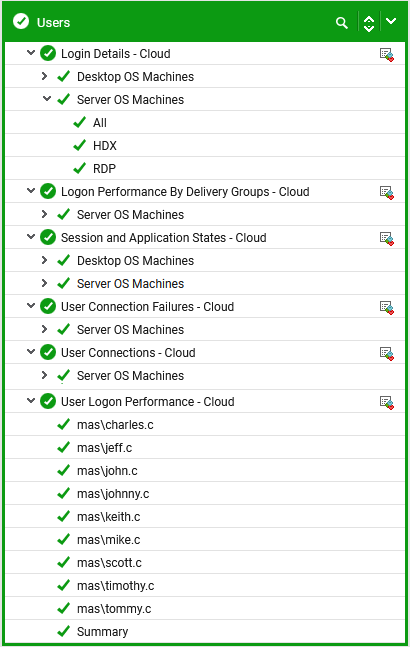Image resolution: width=410 pixels, height=648 pixels.
Task: Click the Users header status check icon
Action: (x=21, y=21)
